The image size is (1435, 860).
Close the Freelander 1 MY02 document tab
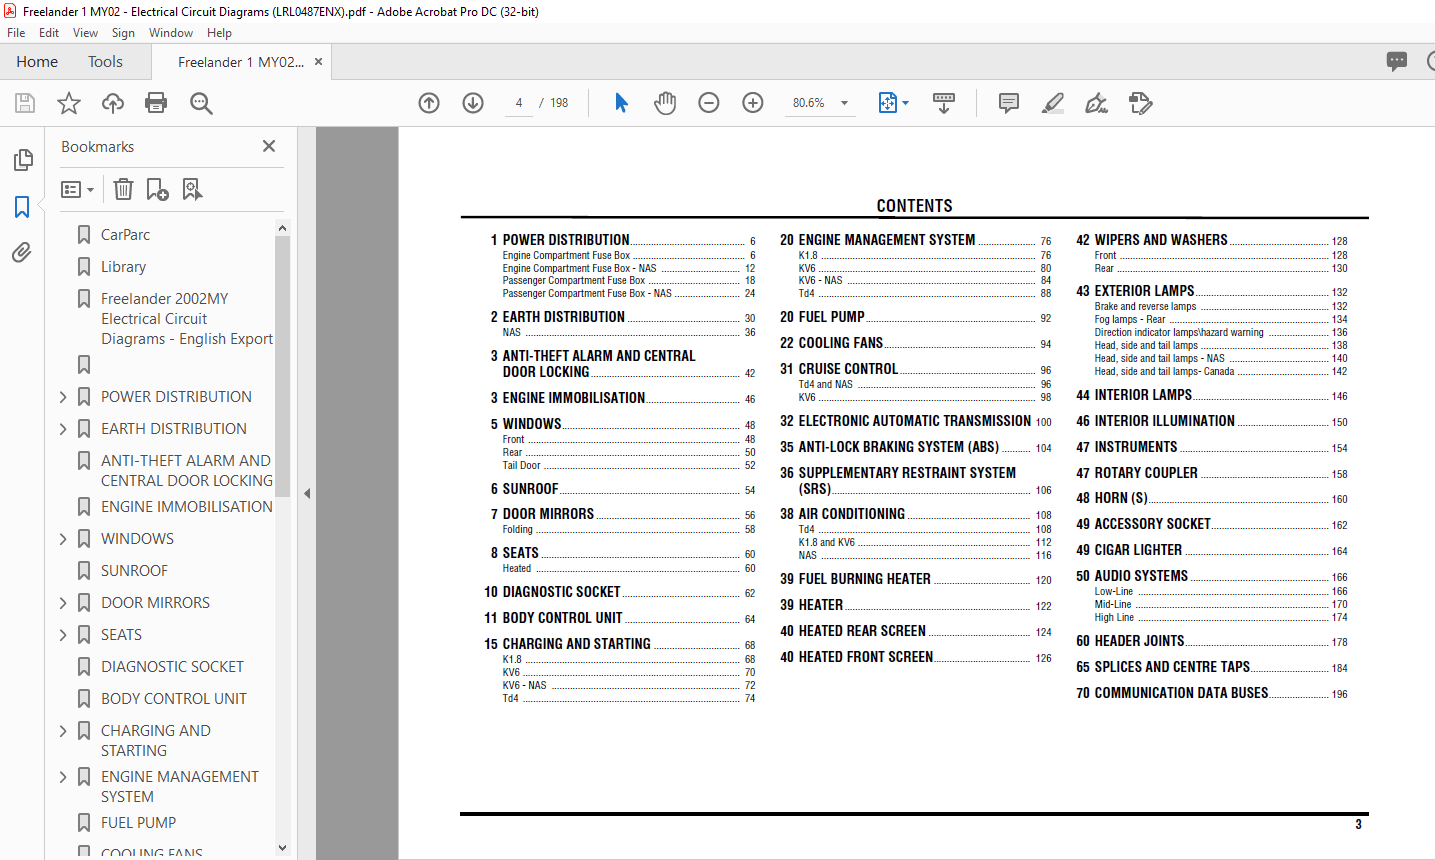pos(318,62)
